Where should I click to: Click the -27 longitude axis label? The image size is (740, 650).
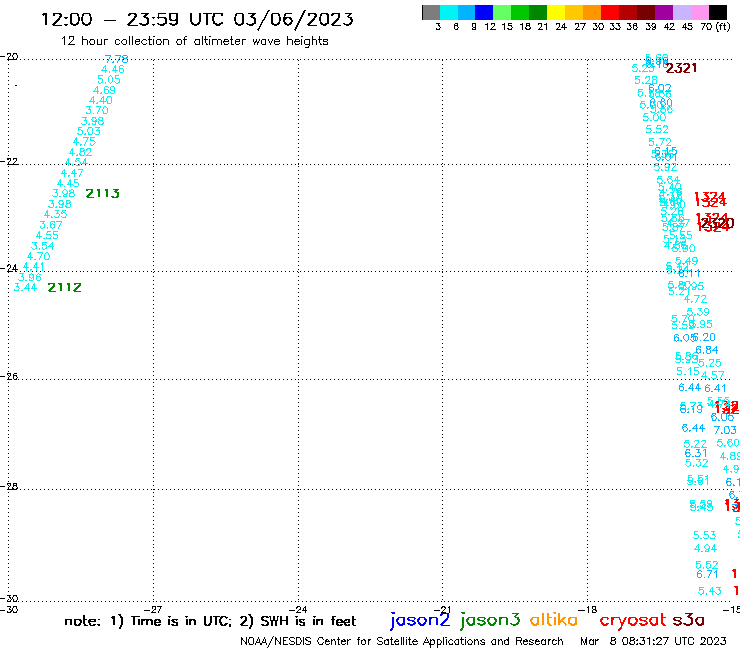[x=153, y=610]
